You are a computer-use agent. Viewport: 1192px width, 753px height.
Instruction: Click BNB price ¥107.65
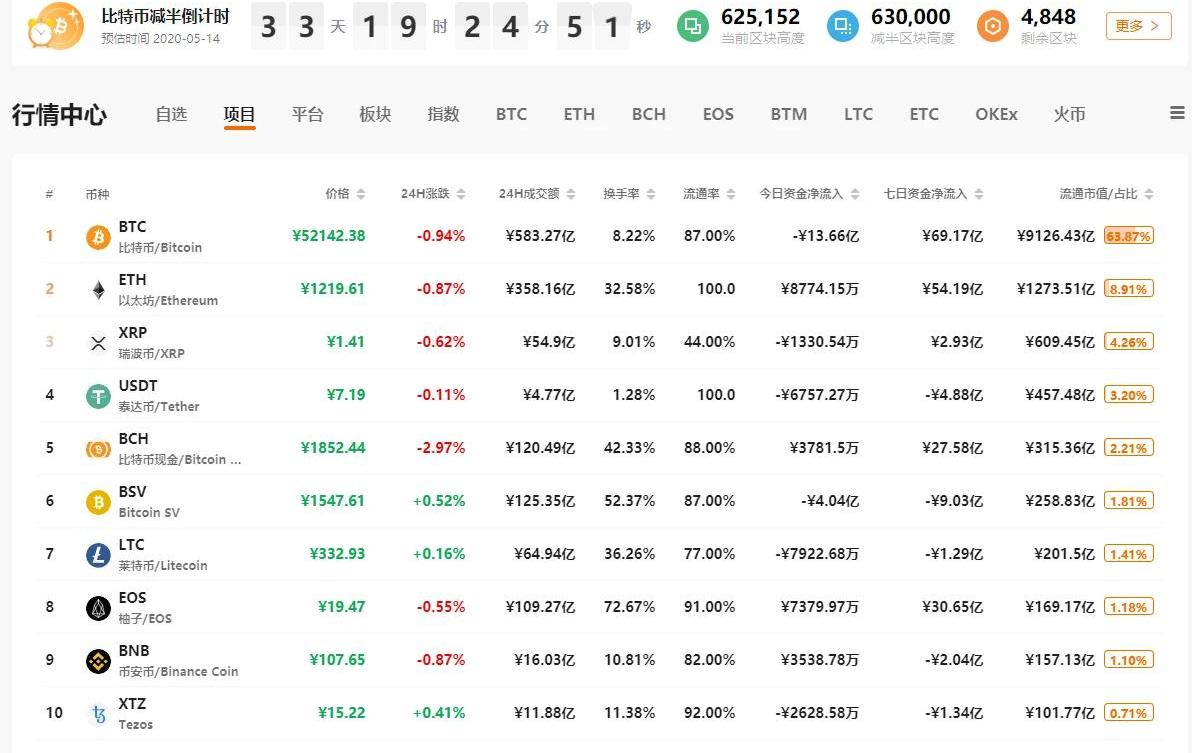(x=337, y=660)
